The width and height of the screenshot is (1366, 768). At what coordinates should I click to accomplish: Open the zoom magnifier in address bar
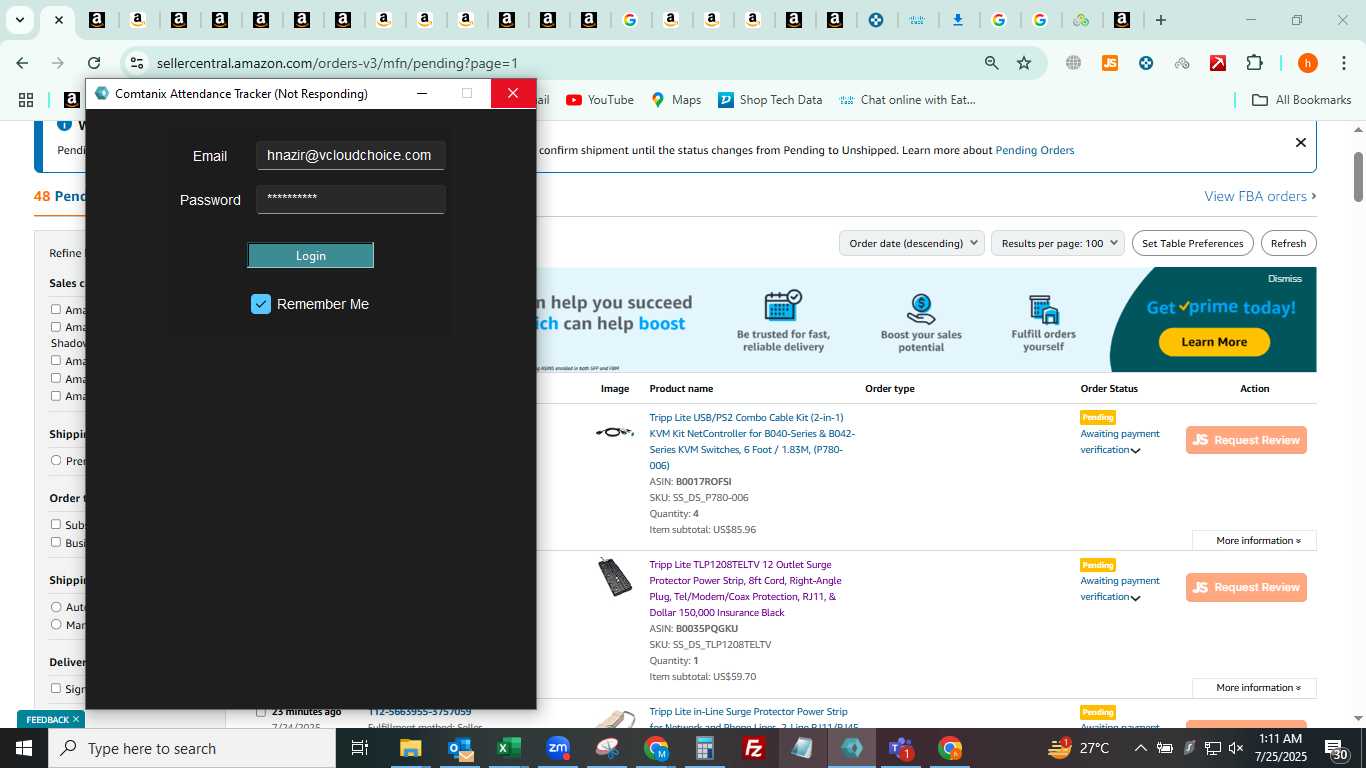(991, 63)
